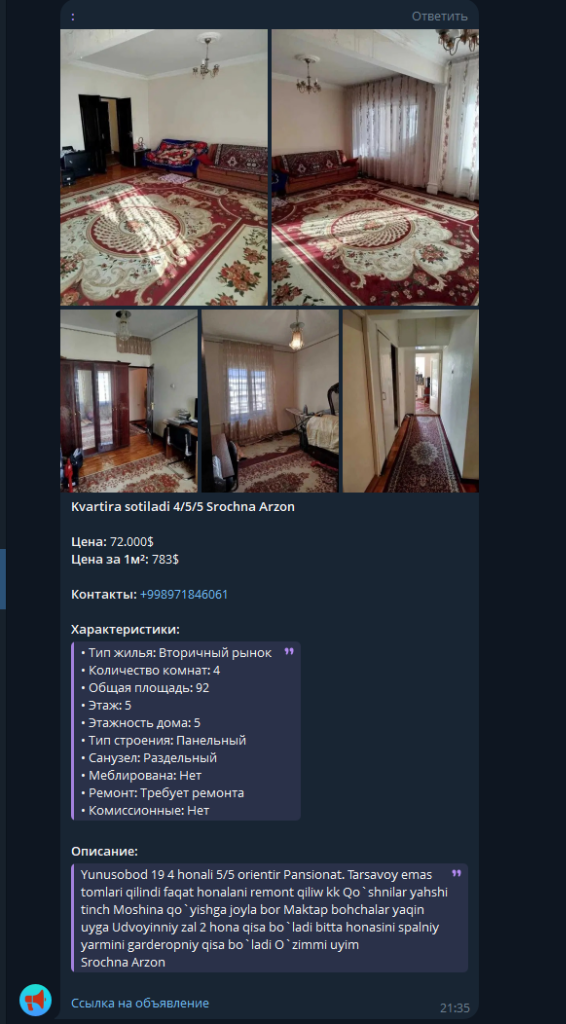Click the Ответить reply button
This screenshot has width=566, height=1024.
click(439, 16)
